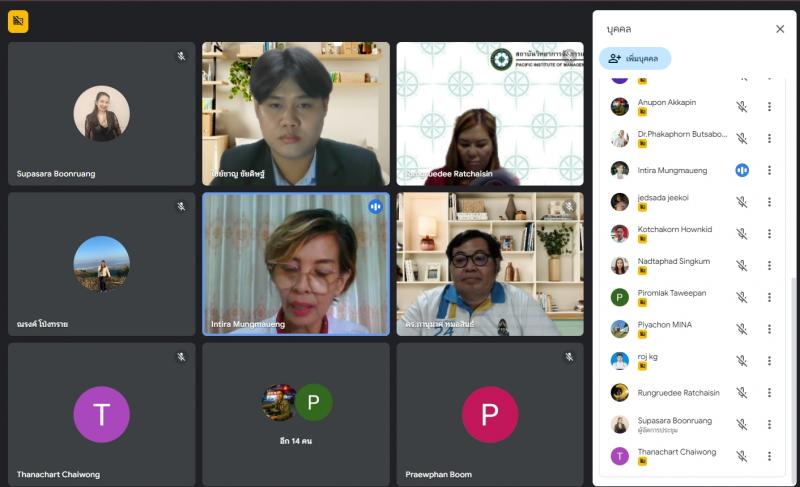The height and width of the screenshot is (487, 800).
Task: Click Intira Mungmaueng's avatar in people list
Action: (619, 170)
